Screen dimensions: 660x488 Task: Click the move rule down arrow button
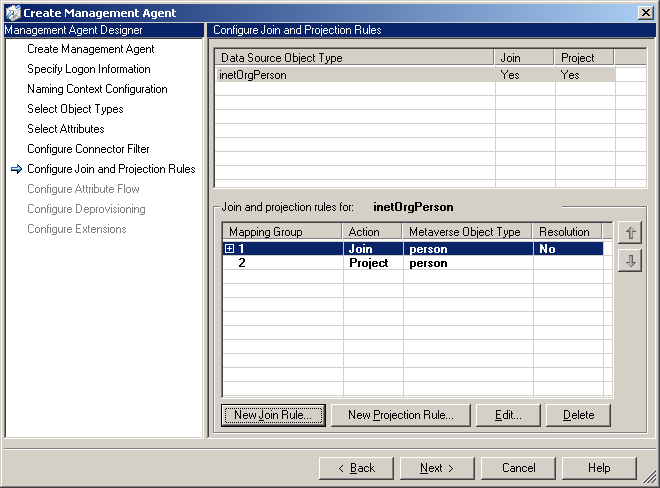pos(630,261)
